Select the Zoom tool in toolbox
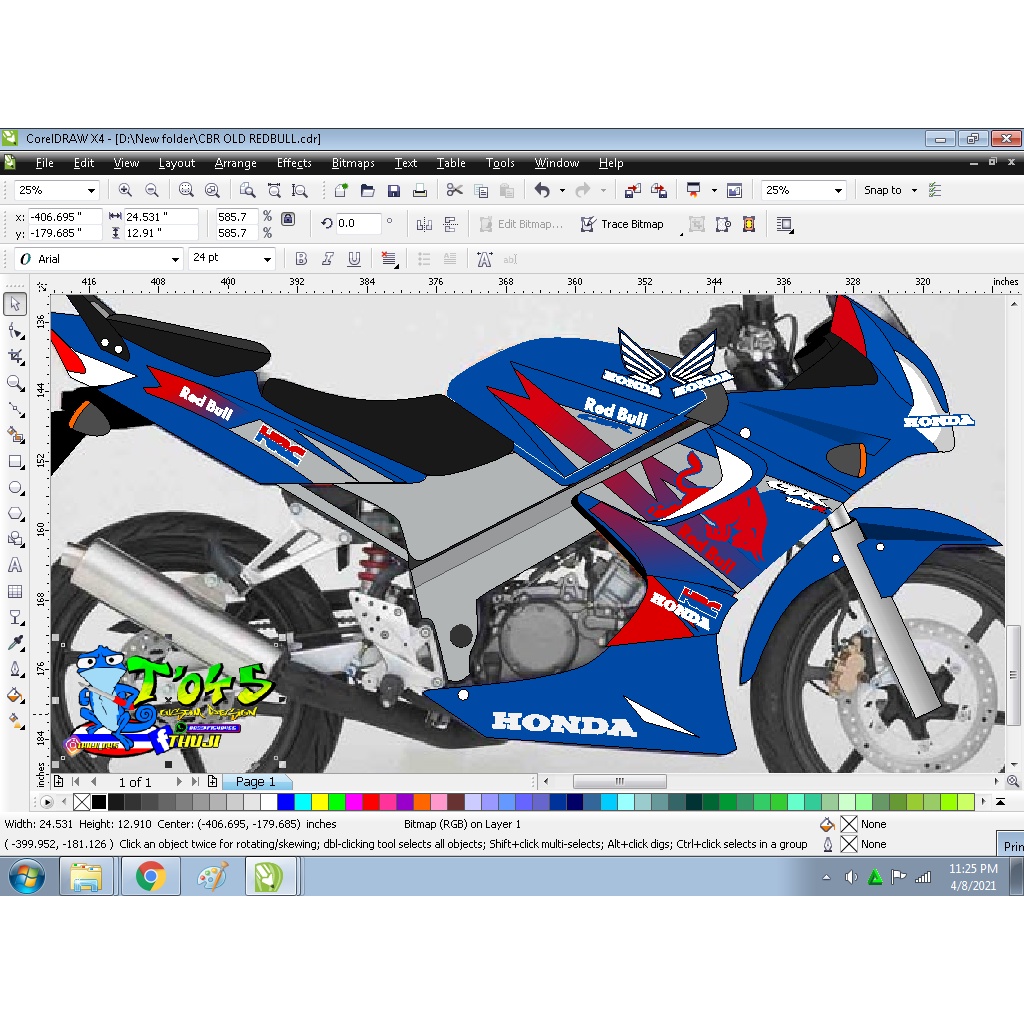The image size is (1024, 1024). 15,383
